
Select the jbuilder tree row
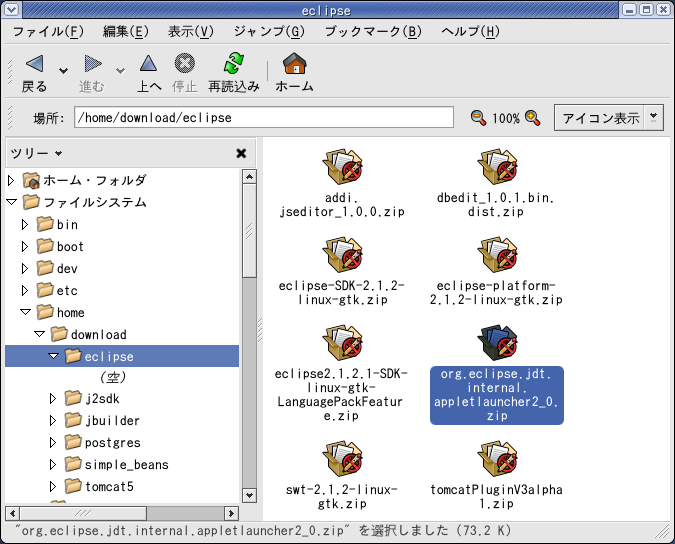click(x=122, y=420)
